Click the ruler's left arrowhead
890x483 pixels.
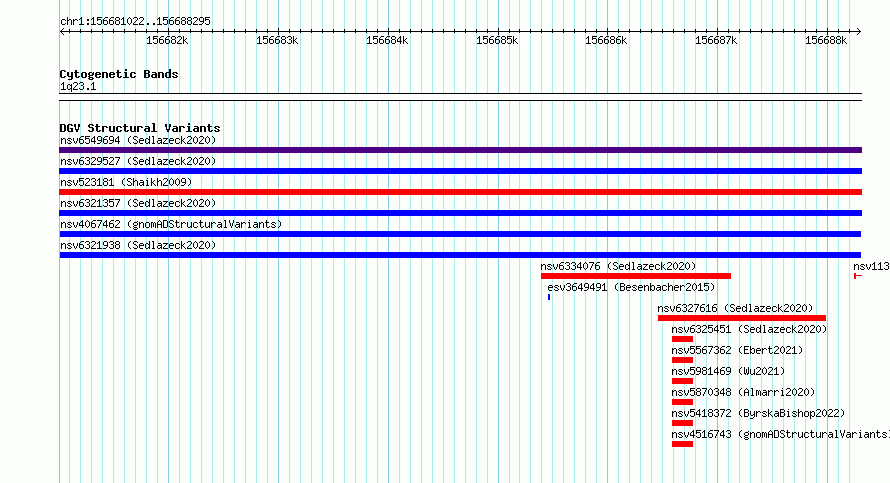pos(62,32)
